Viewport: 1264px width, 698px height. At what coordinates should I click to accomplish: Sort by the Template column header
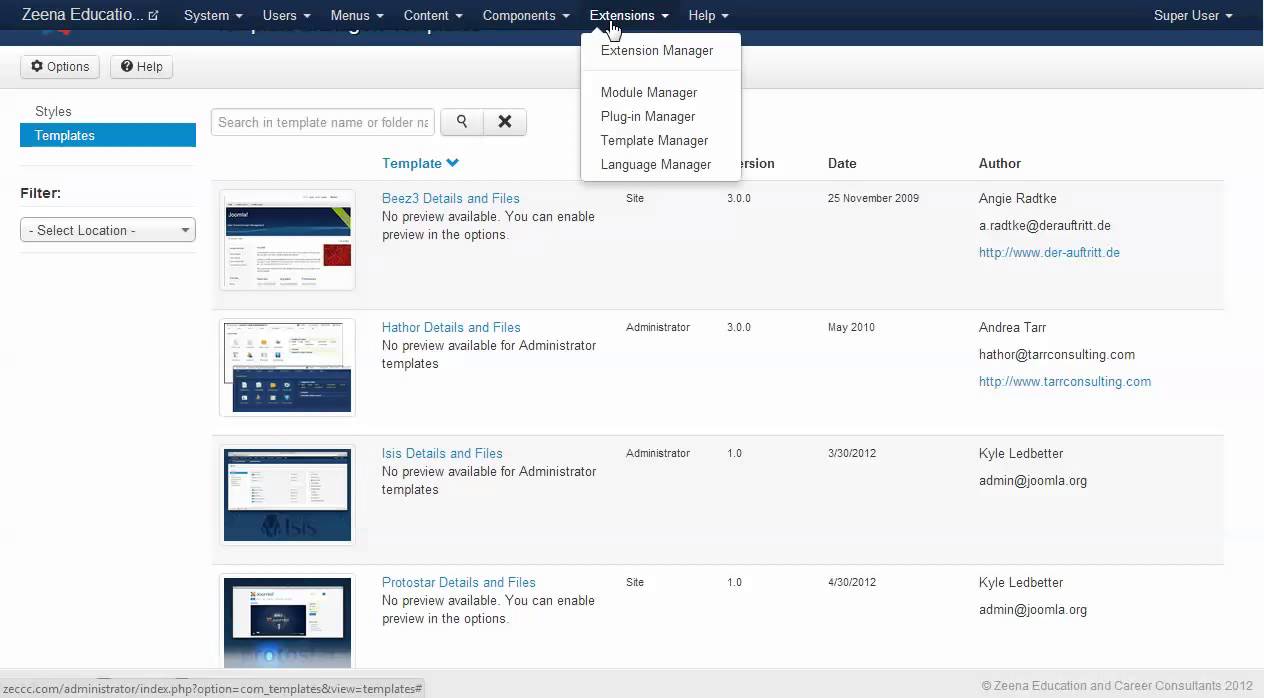pos(420,163)
